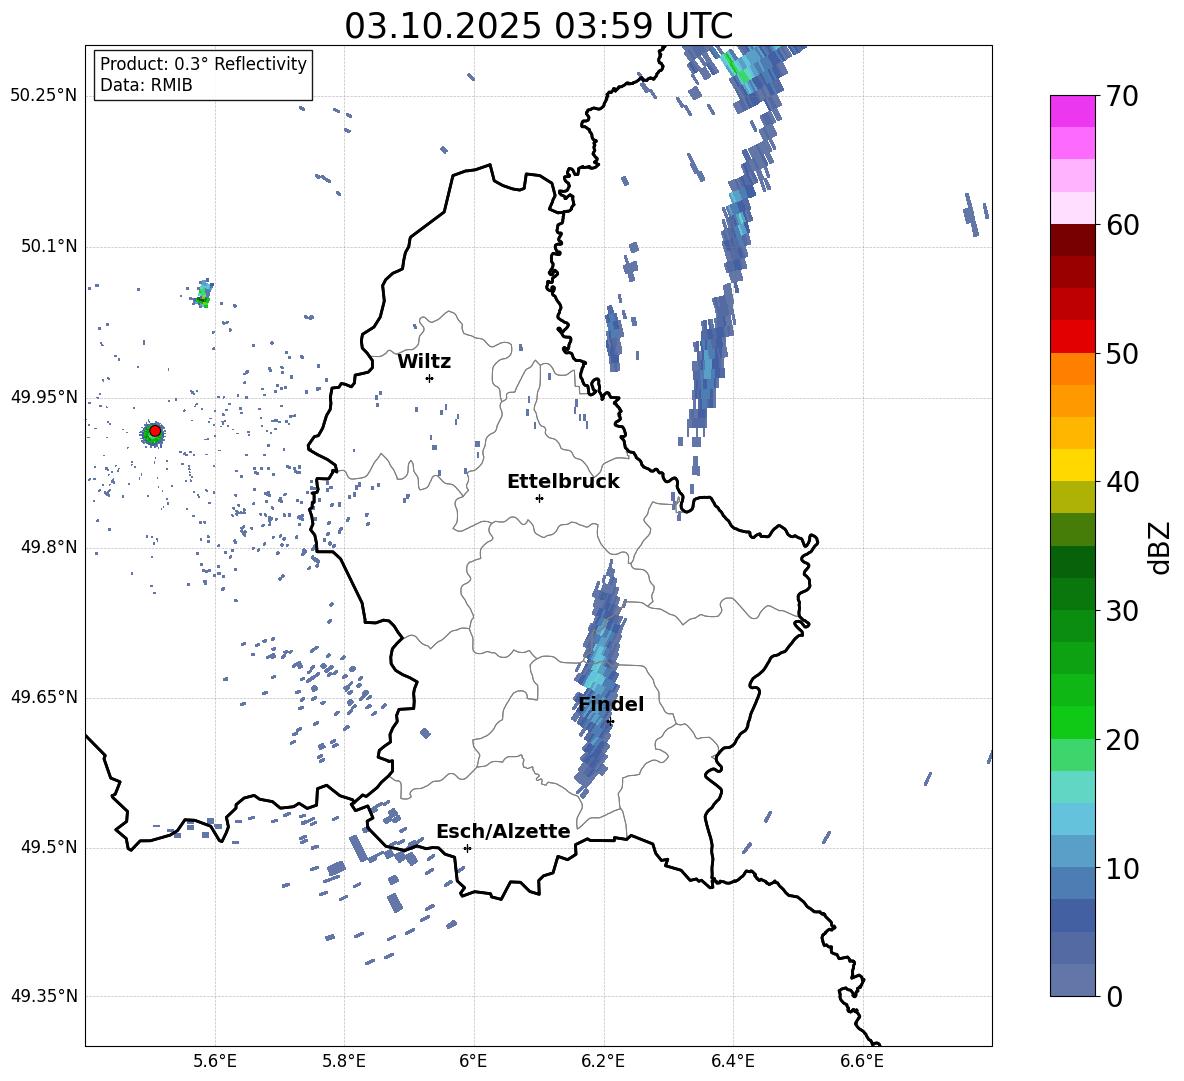Viewport: 1184px width, 1081px height.
Task: Click the 20 value on the colorbar
Action: coord(1122,739)
